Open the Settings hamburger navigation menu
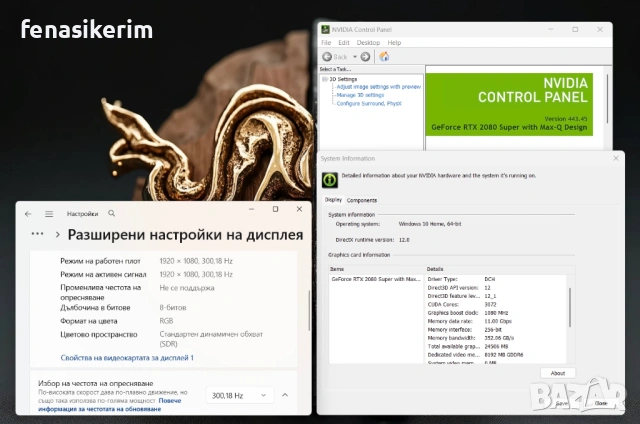 click(49, 214)
